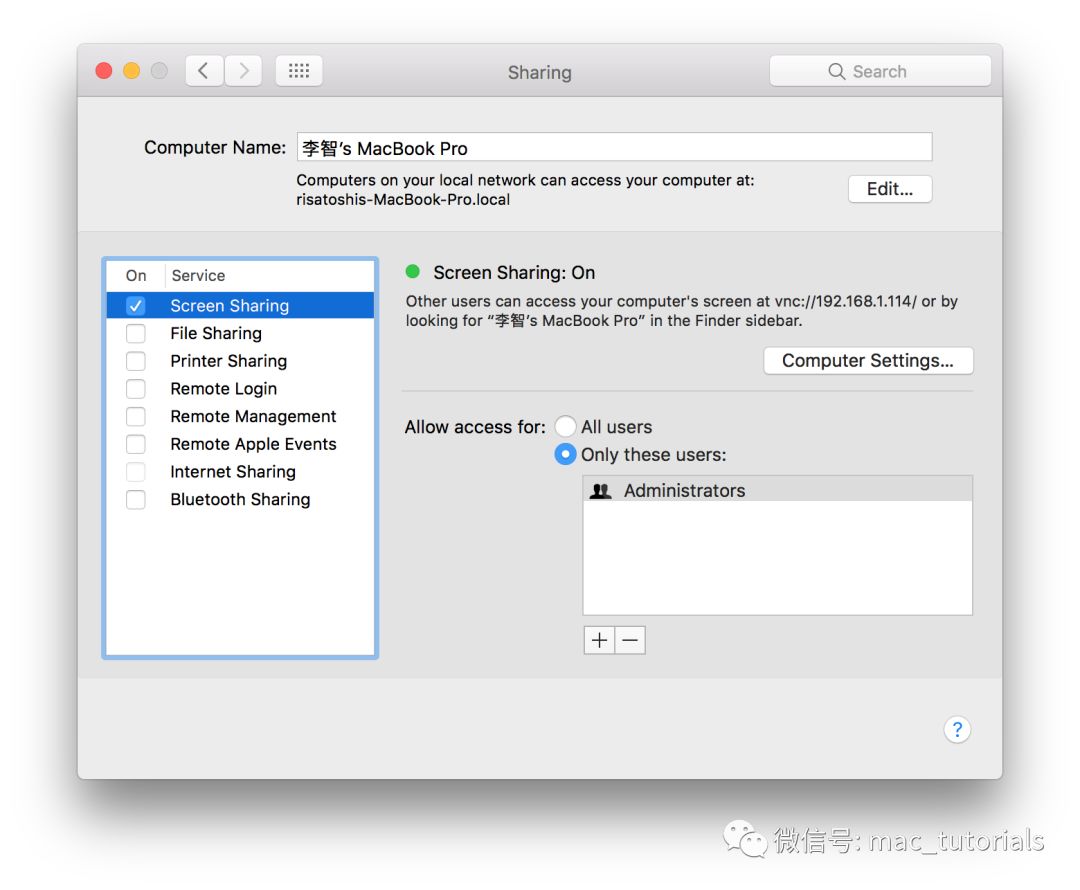The height and width of the screenshot is (890, 1080).
Task: Choose Only these users radio button
Action: point(565,454)
